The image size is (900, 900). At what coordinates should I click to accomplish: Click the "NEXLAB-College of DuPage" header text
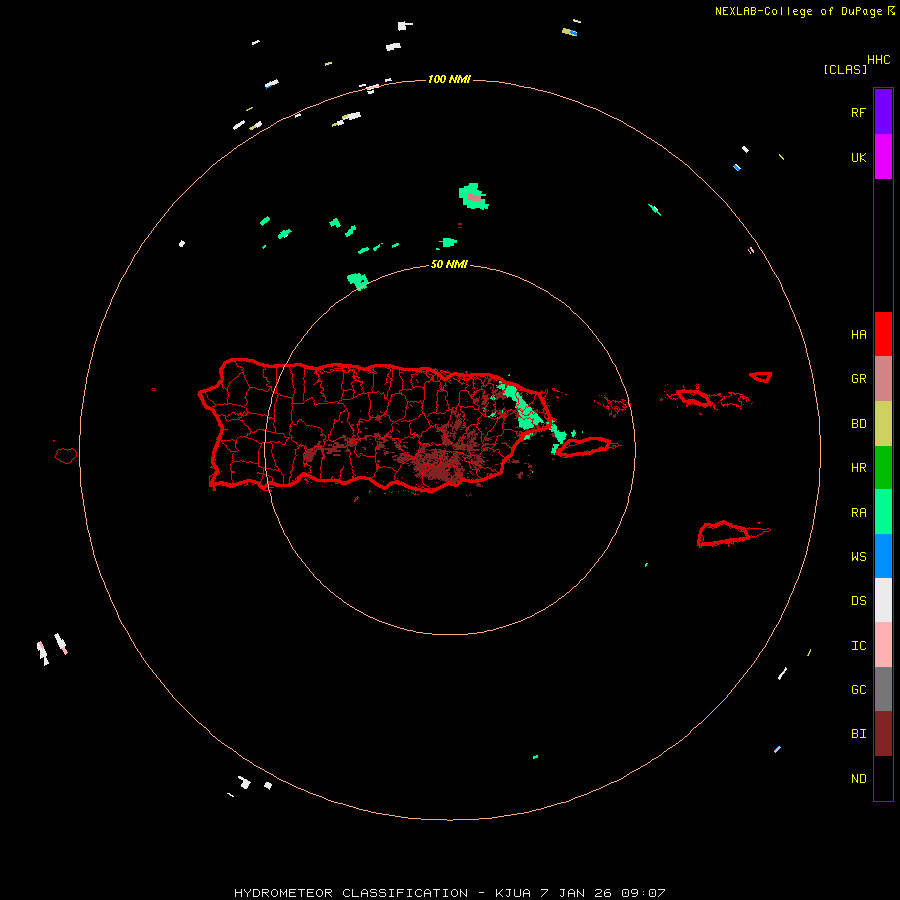click(799, 11)
